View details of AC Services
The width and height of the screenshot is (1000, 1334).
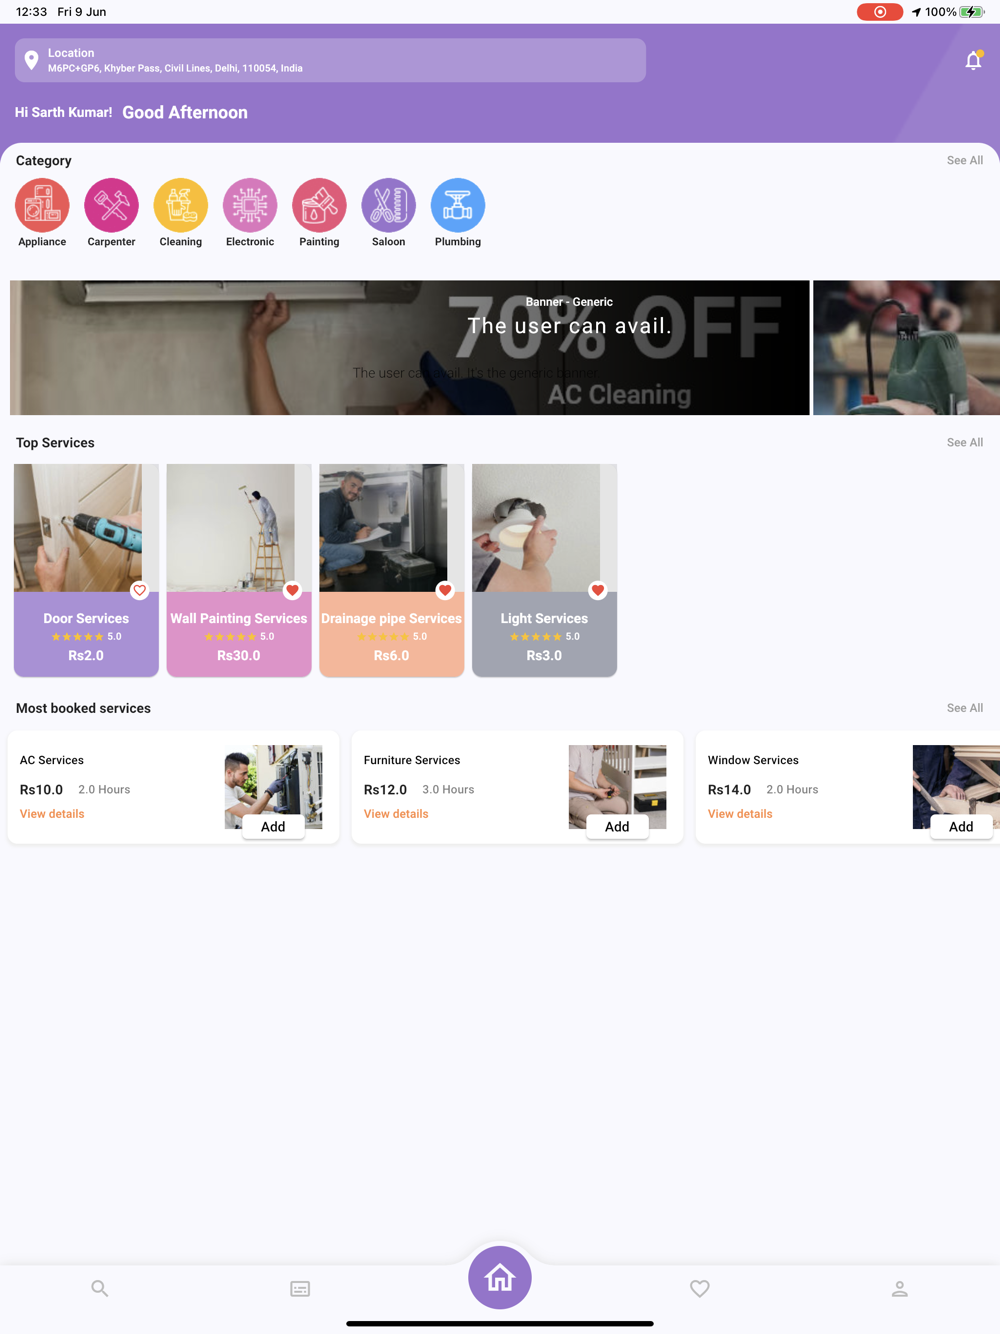(52, 814)
